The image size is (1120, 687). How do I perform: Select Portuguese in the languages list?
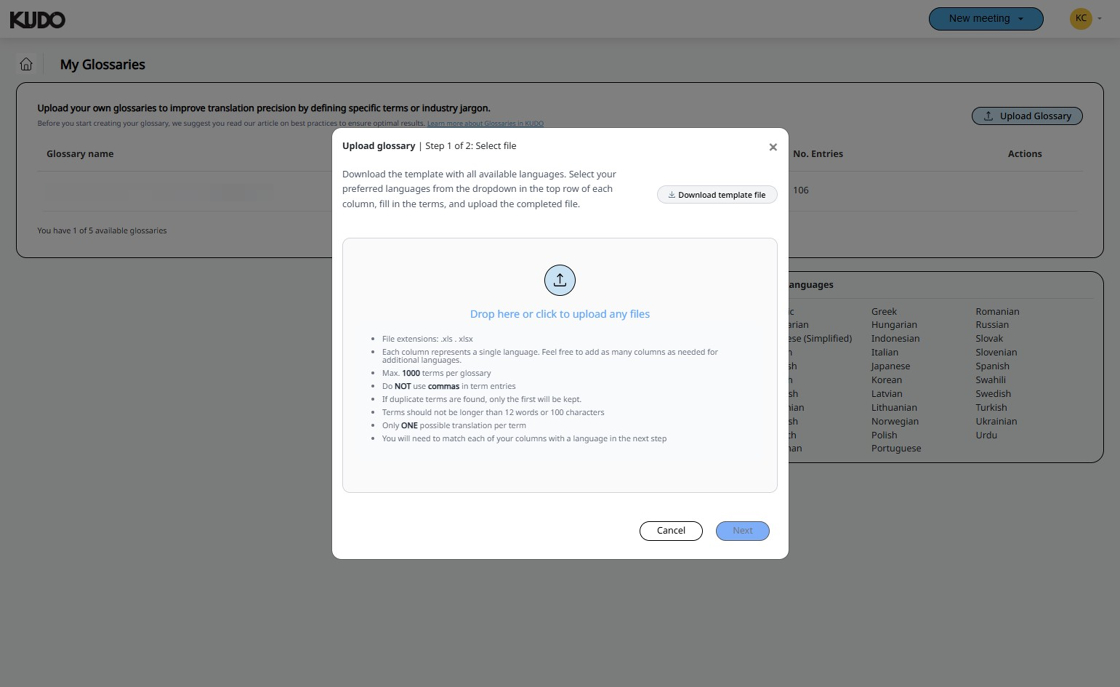(896, 448)
